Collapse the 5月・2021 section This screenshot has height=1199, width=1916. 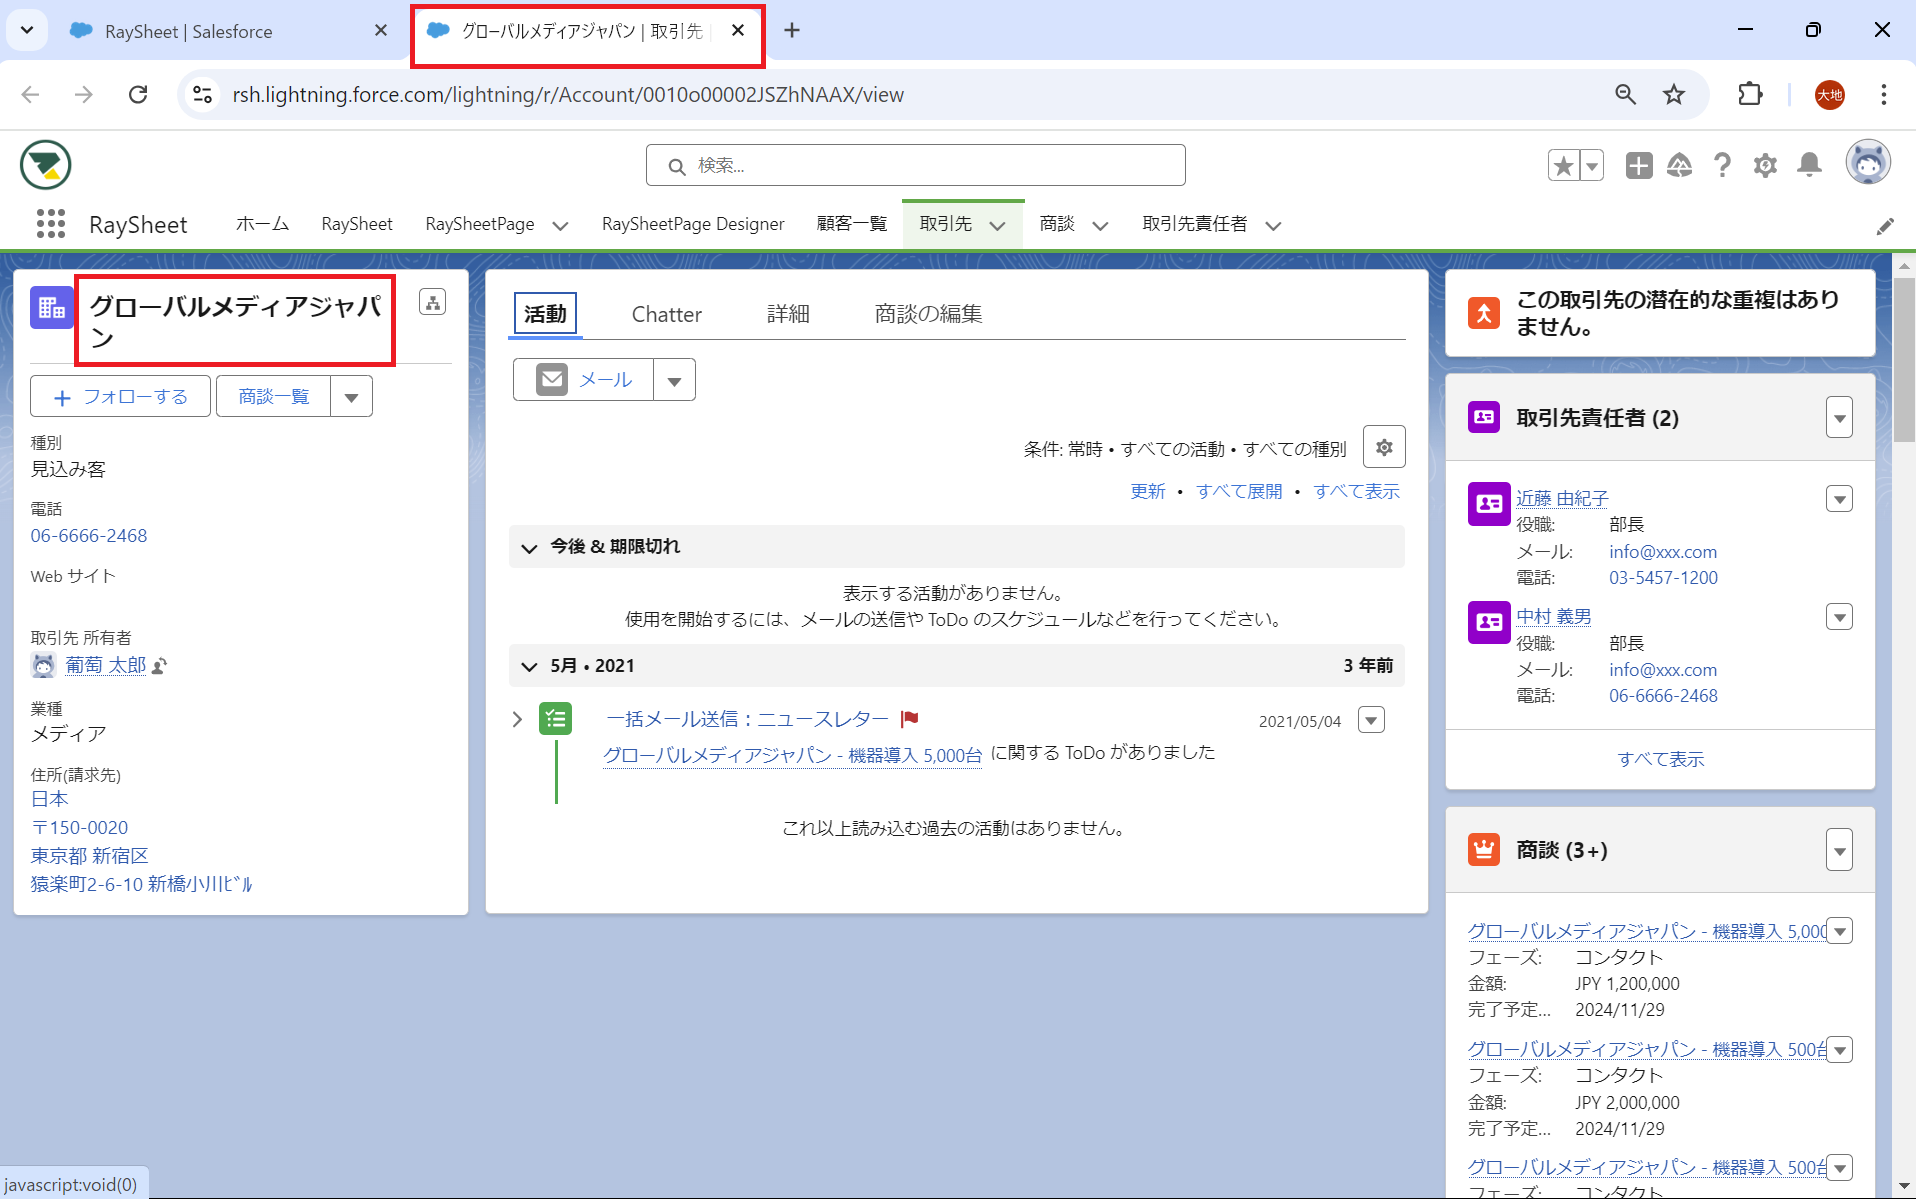click(529, 666)
